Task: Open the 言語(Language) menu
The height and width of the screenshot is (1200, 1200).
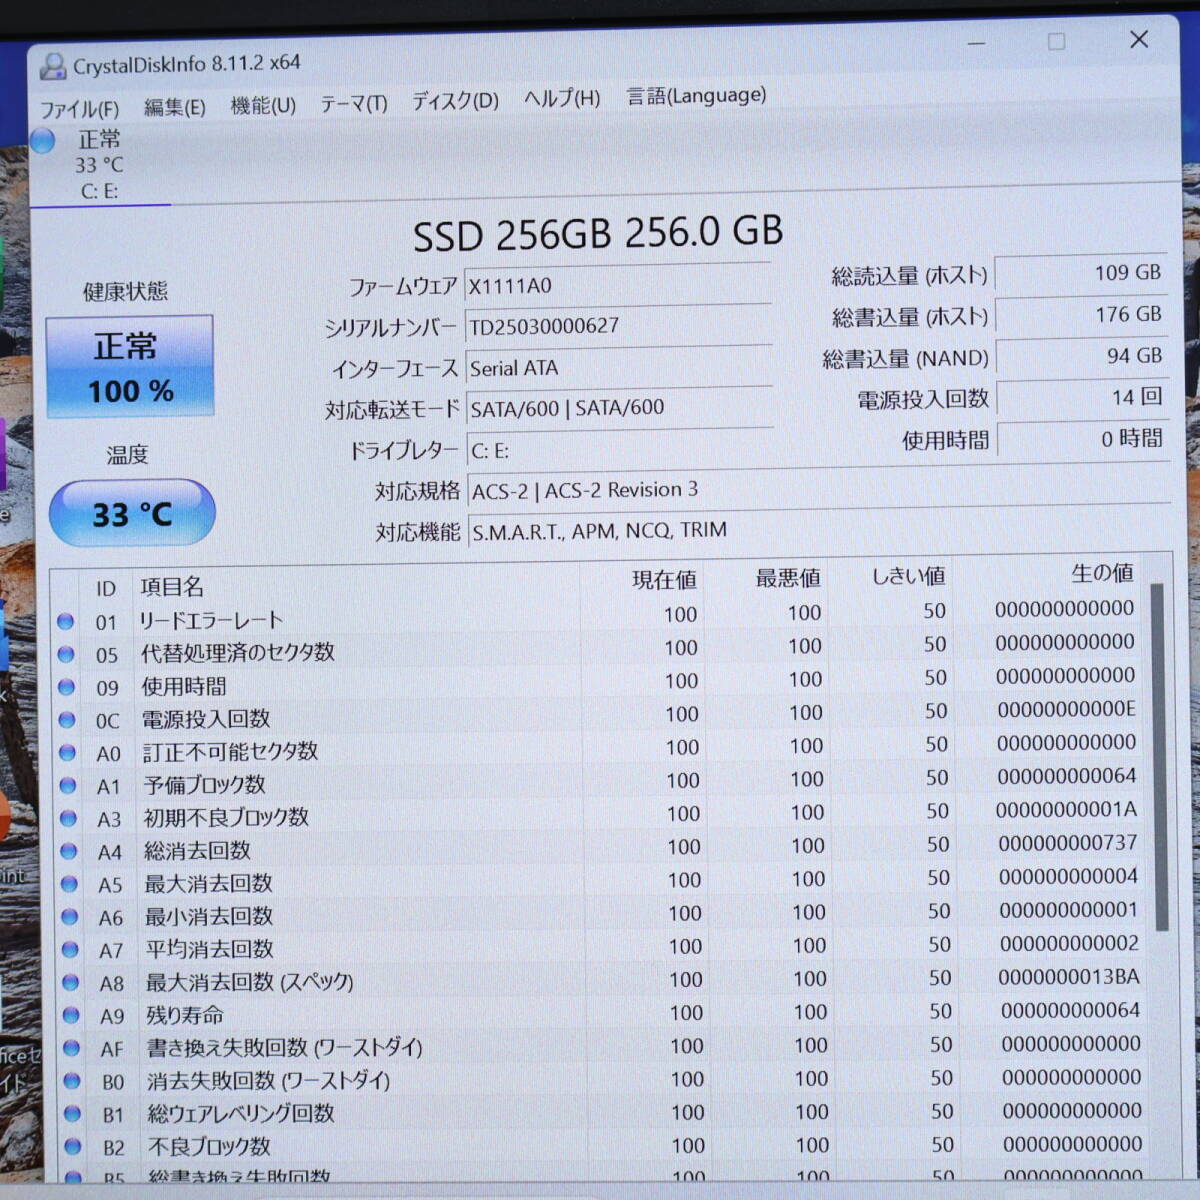Action: pyautogui.click(x=696, y=95)
